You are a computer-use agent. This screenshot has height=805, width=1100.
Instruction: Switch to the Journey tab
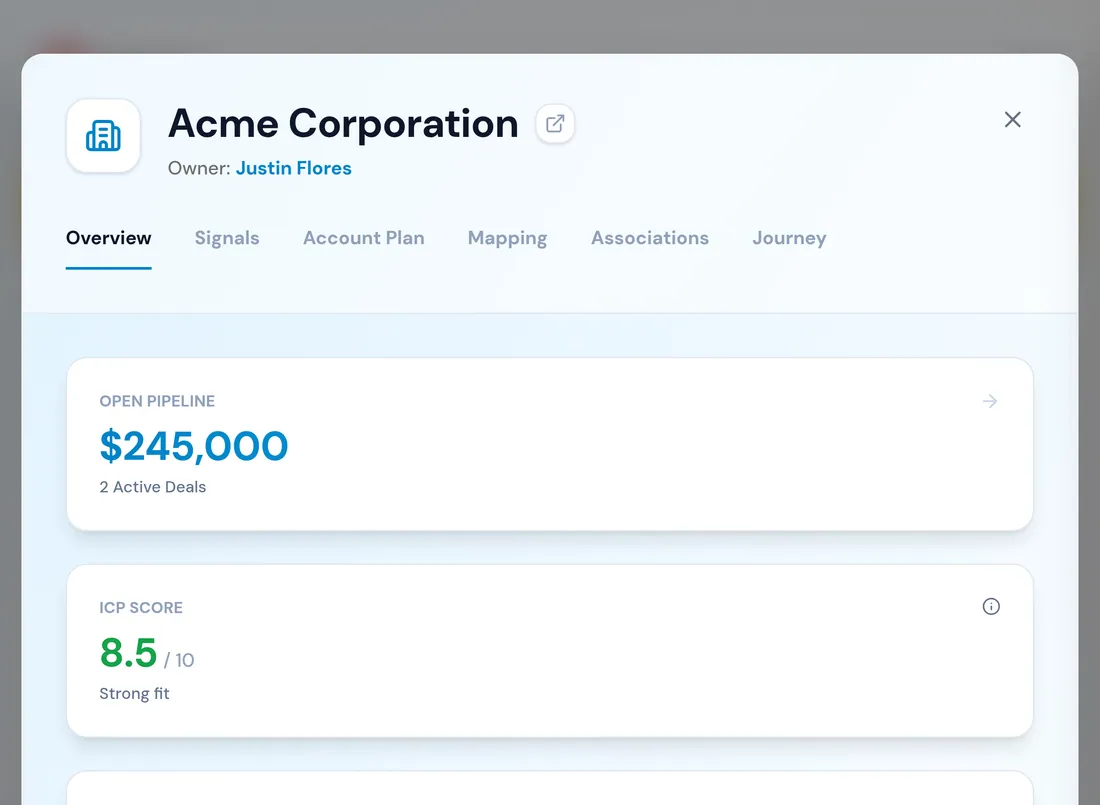pos(789,239)
